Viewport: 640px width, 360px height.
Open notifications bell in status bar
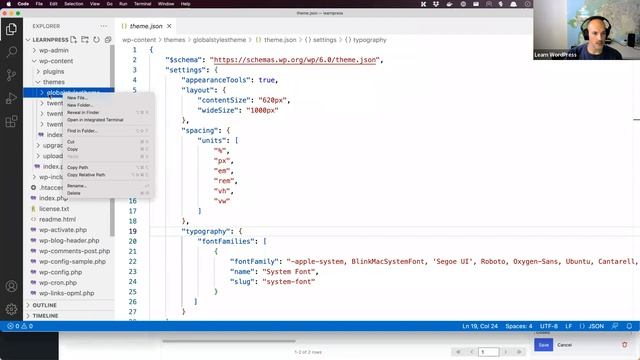click(x=629, y=326)
